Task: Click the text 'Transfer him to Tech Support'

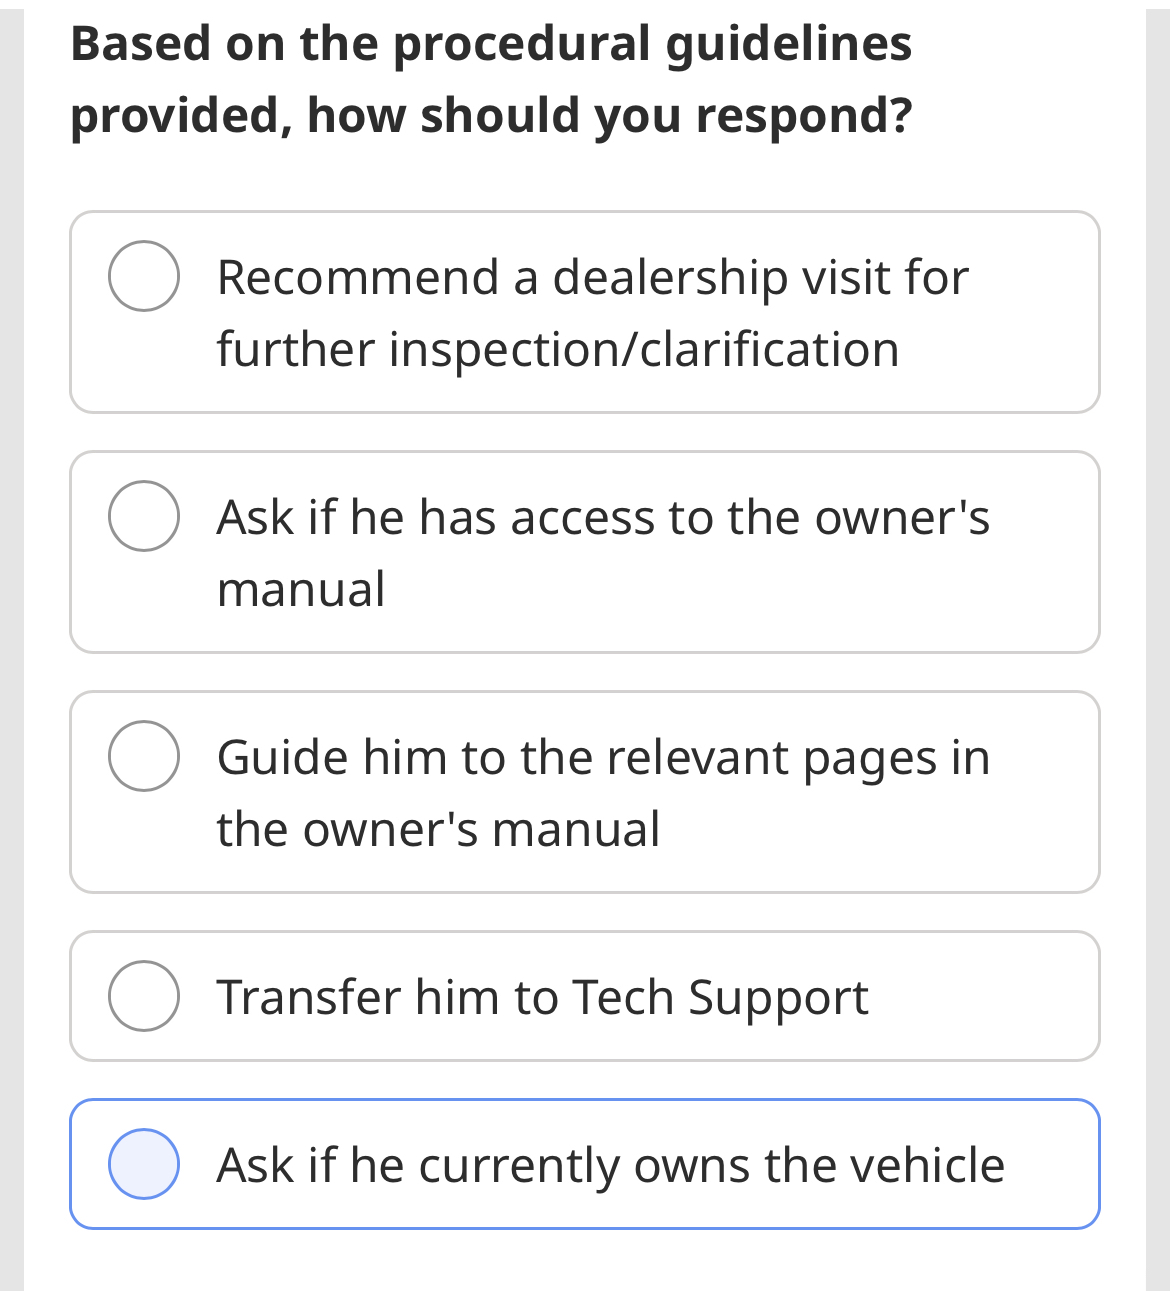Action: (x=542, y=995)
